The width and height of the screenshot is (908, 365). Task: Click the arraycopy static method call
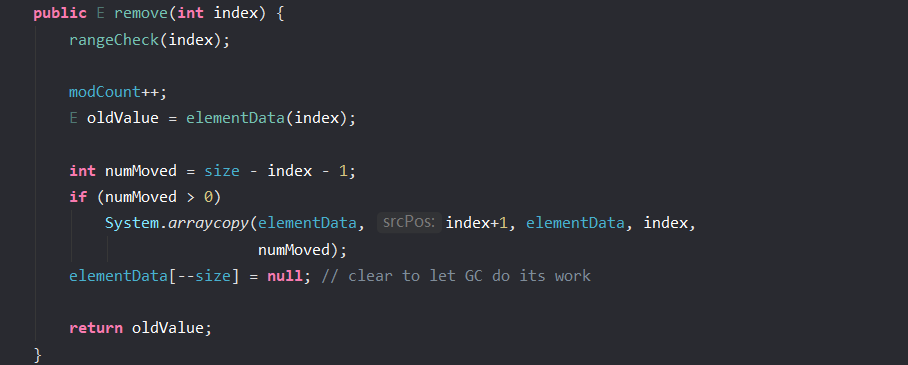point(208,222)
